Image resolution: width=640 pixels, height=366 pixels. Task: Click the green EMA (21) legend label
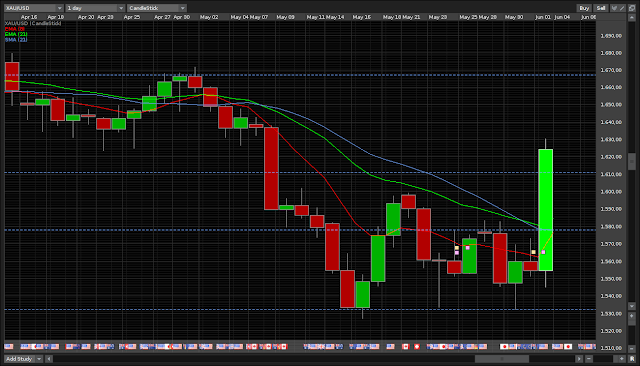(x=16, y=34)
